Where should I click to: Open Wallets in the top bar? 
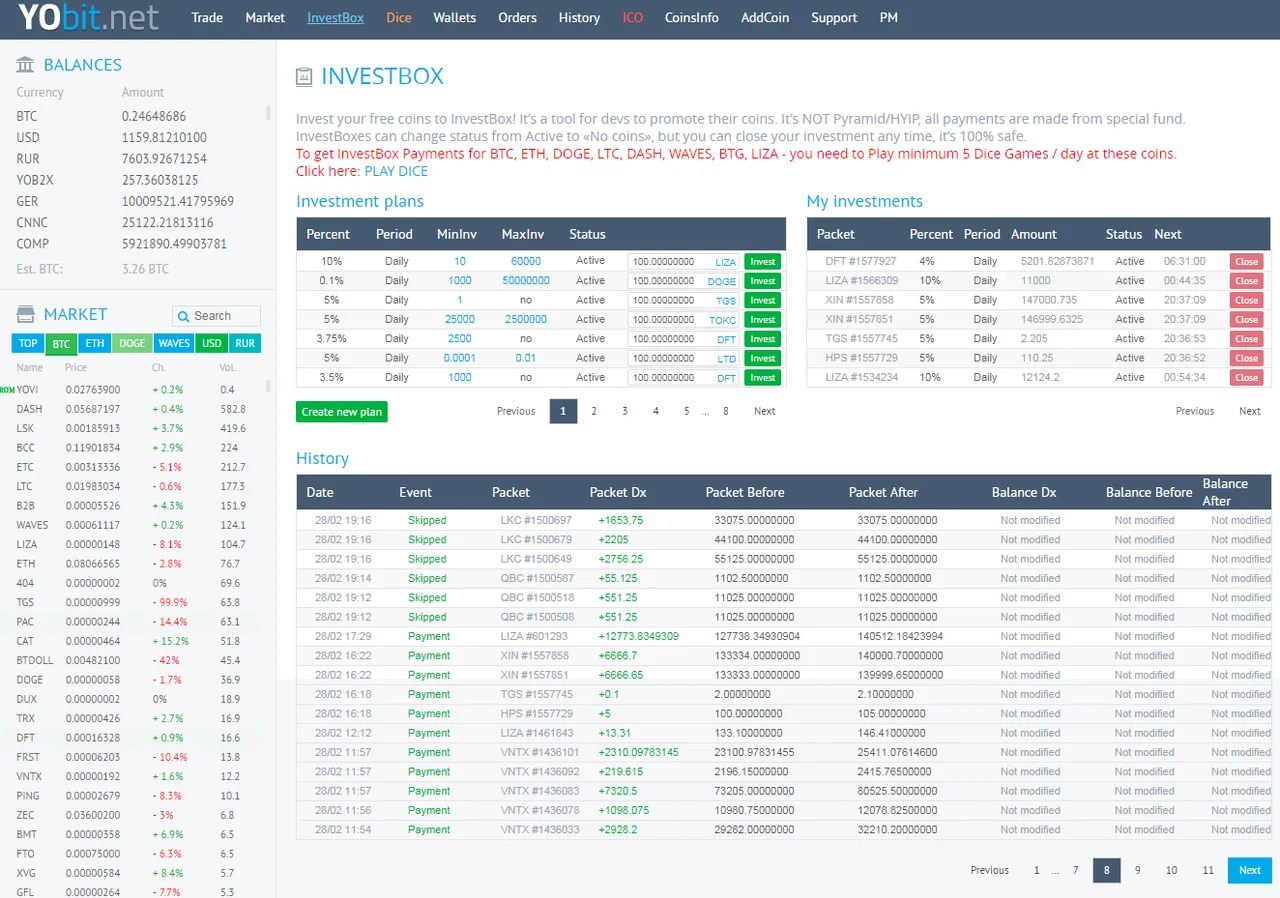coord(455,17)
